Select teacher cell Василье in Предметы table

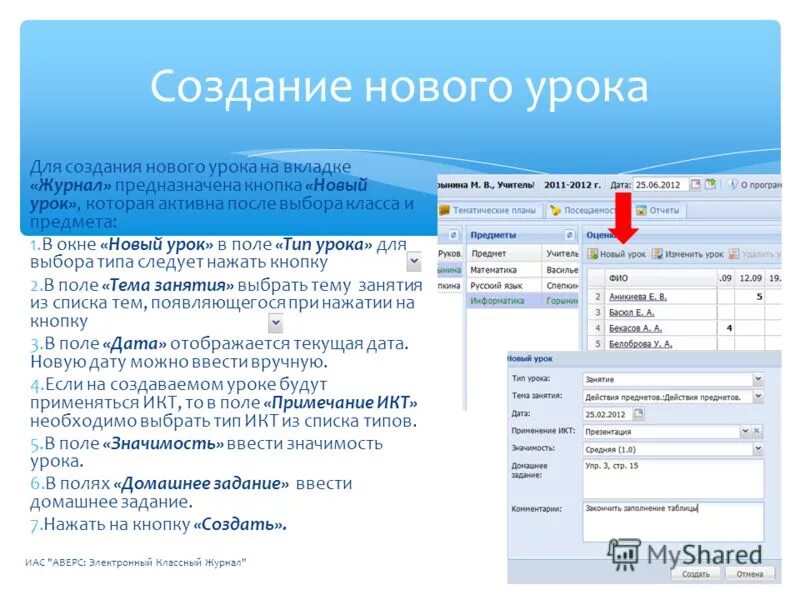[x=562, y=269]
